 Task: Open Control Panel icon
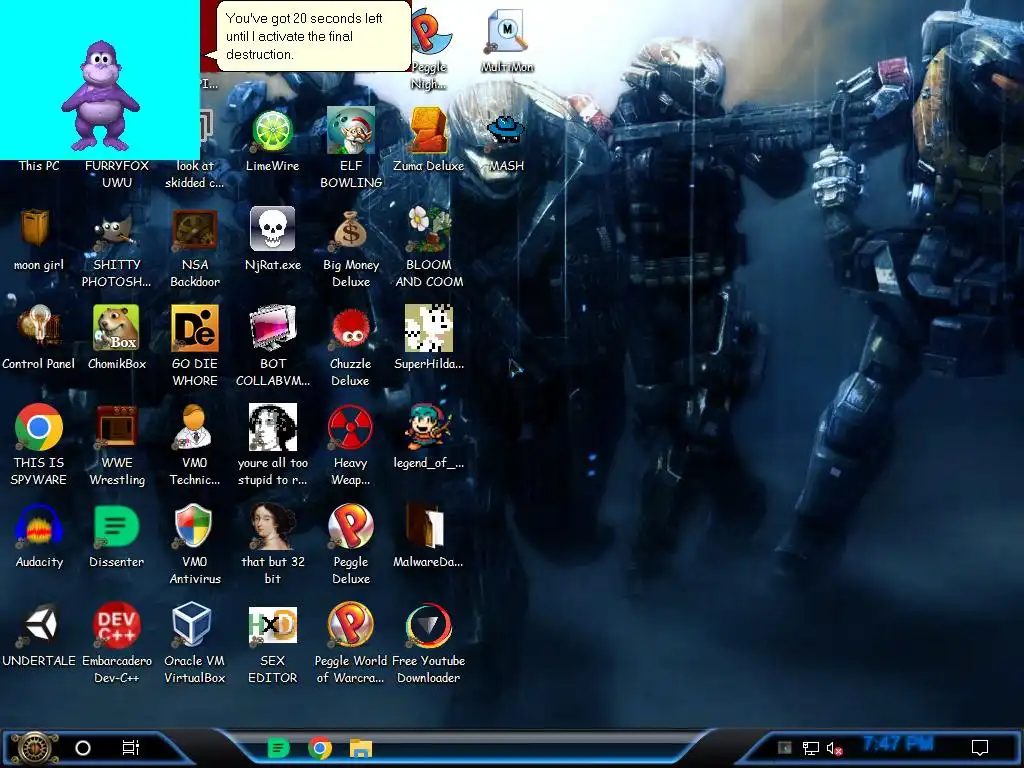click(x=39, y=328)
